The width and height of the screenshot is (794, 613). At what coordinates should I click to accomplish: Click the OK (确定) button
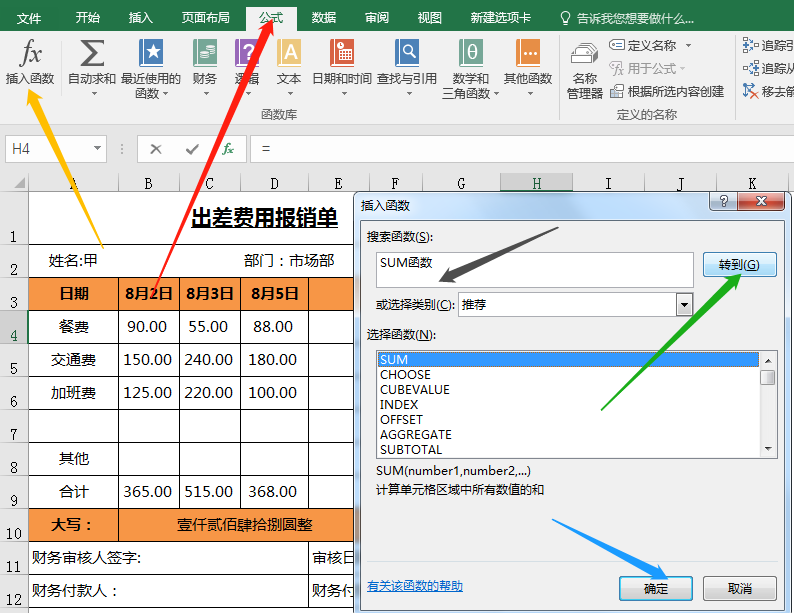click(656, 589)
